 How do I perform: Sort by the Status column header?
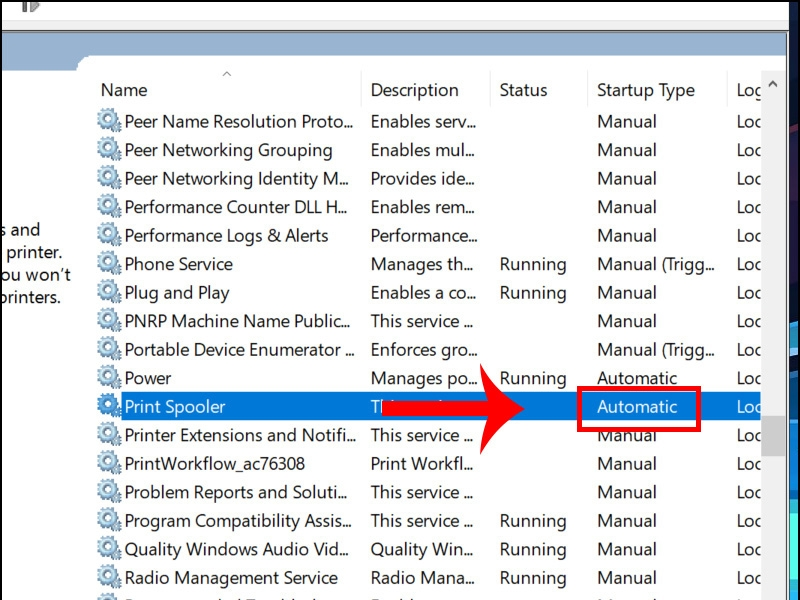click(523, 90)
